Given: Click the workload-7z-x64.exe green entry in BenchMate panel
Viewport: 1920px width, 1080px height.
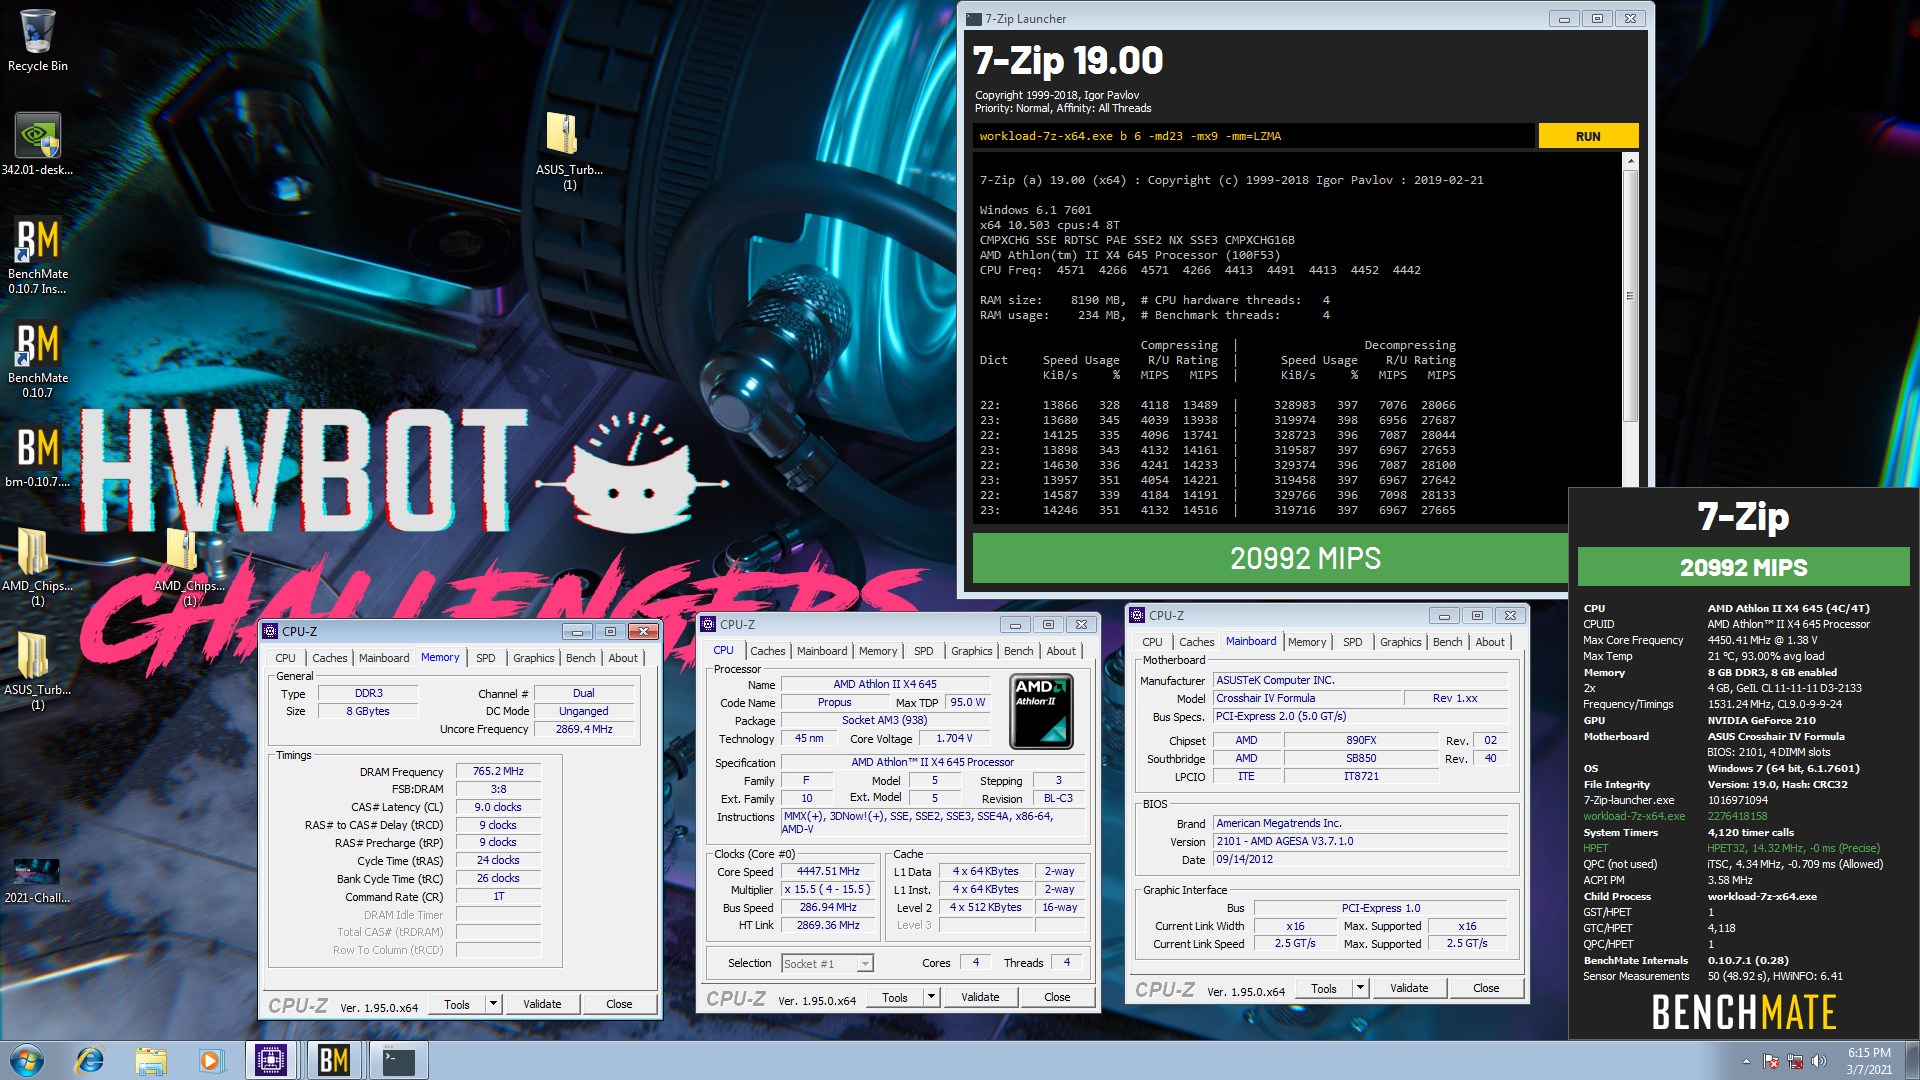Looking at the screenshot, I should (1634, 816).
